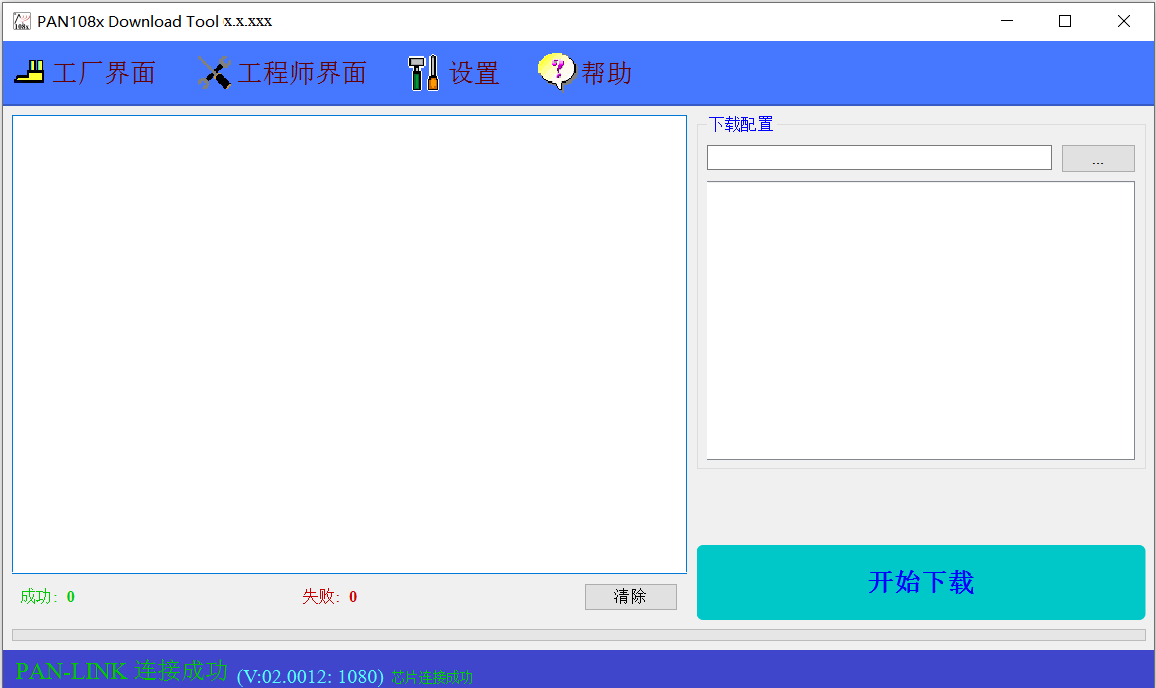Click the screwdriver settings icon

[424, 73]
